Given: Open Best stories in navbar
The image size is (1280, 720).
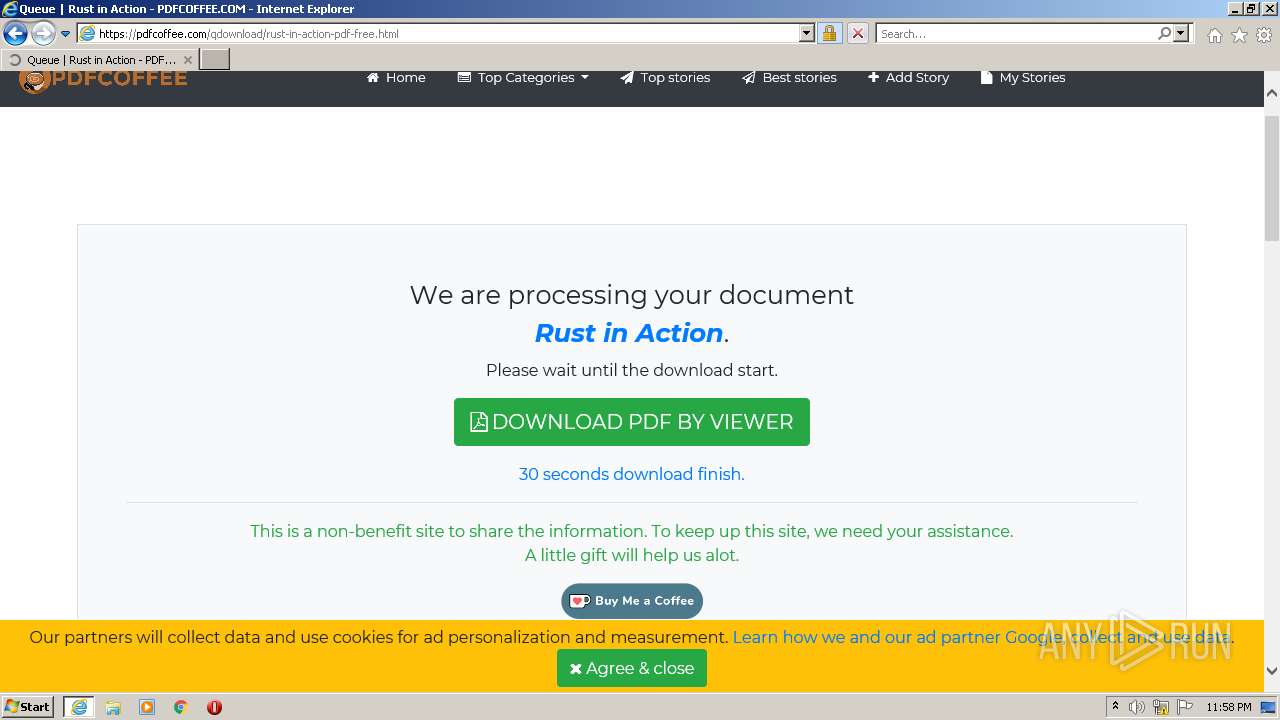Looking at the screenshot, I should click(x=789, y=77).
